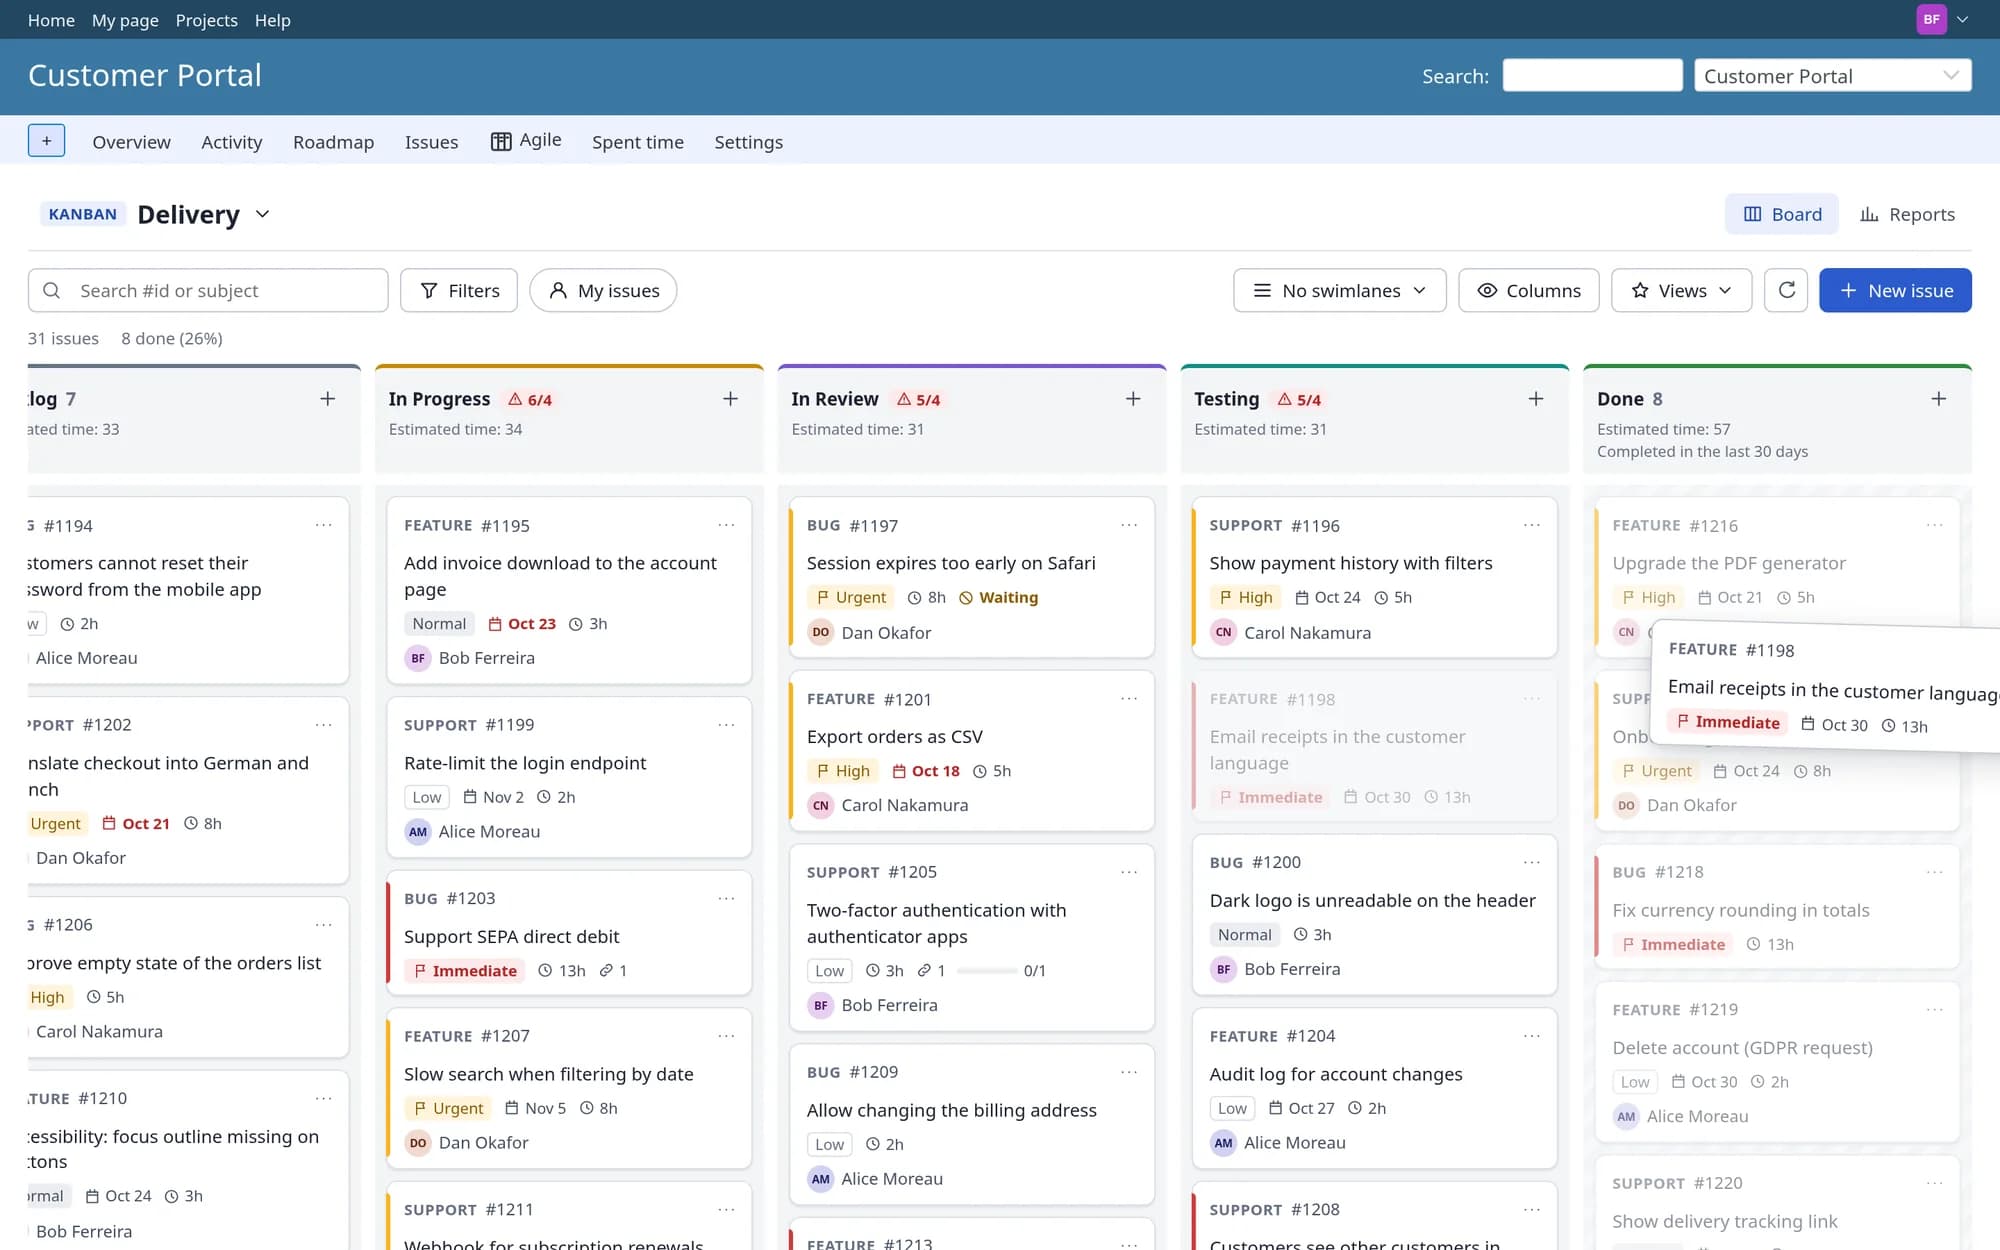Toggle the My issues filter
The image size is (2000, 1250).
(603, 290)
